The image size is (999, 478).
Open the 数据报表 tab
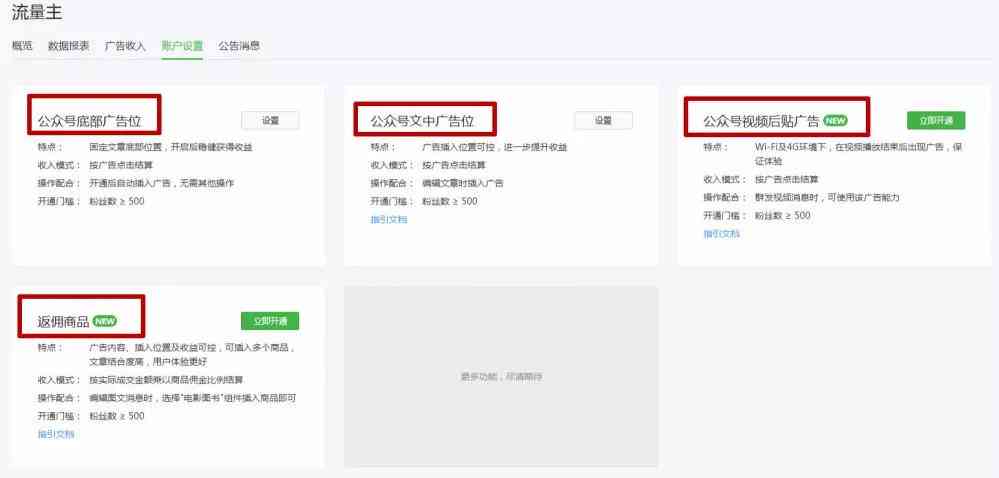69,46
